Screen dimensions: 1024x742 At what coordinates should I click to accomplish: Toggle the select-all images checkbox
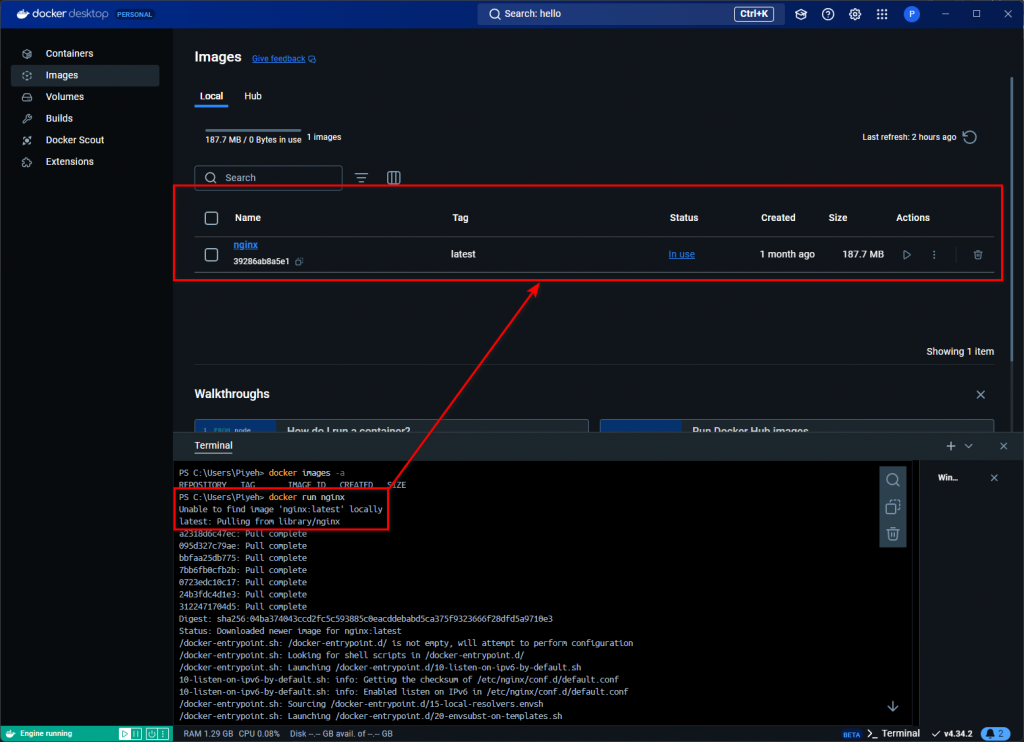tap(211, 218)
